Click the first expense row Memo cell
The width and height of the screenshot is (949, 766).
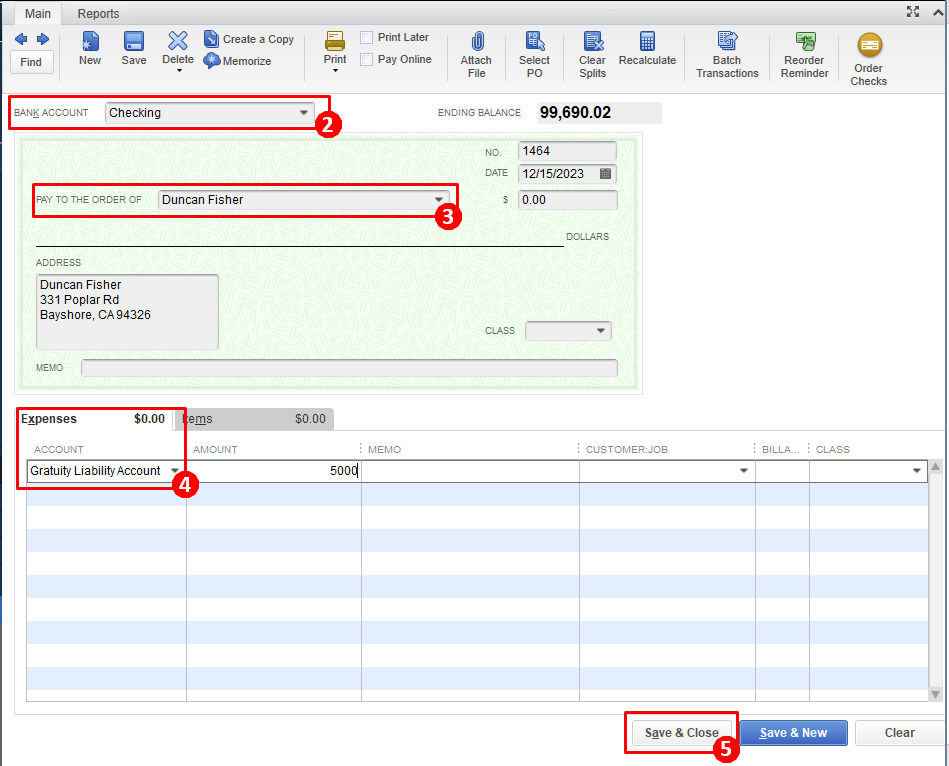click(x=470, y=471)
